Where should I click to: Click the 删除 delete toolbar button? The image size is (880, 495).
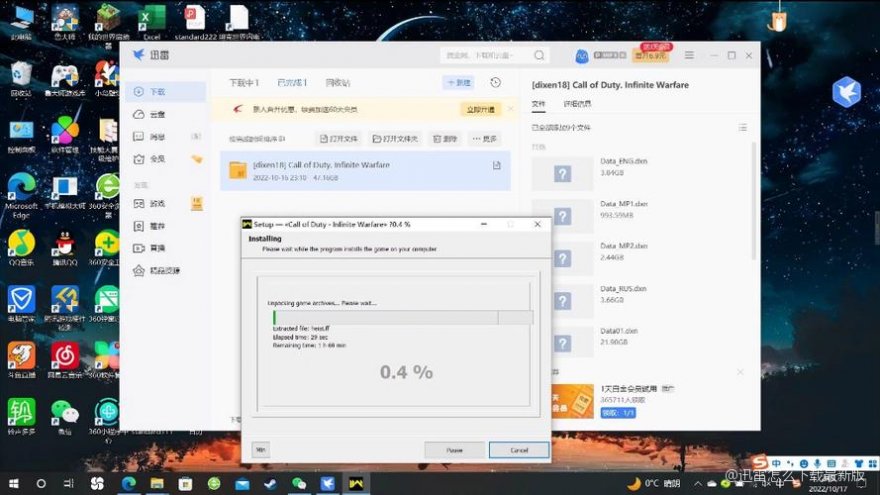(x=445, y=139)
